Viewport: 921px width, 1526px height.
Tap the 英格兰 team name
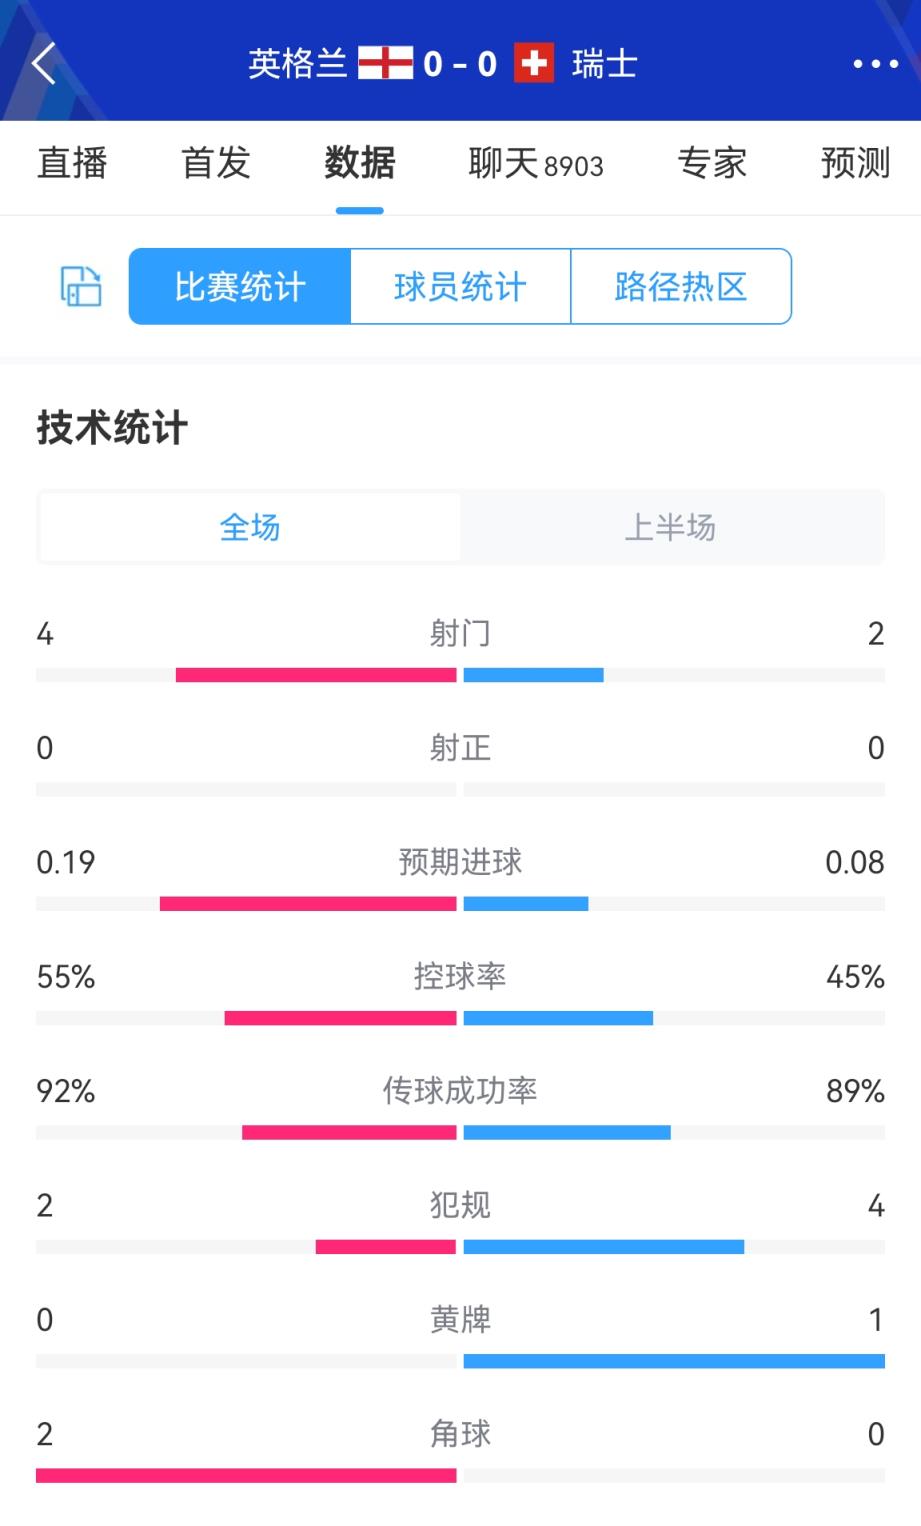pyautogui.click(x=297, y=64)
